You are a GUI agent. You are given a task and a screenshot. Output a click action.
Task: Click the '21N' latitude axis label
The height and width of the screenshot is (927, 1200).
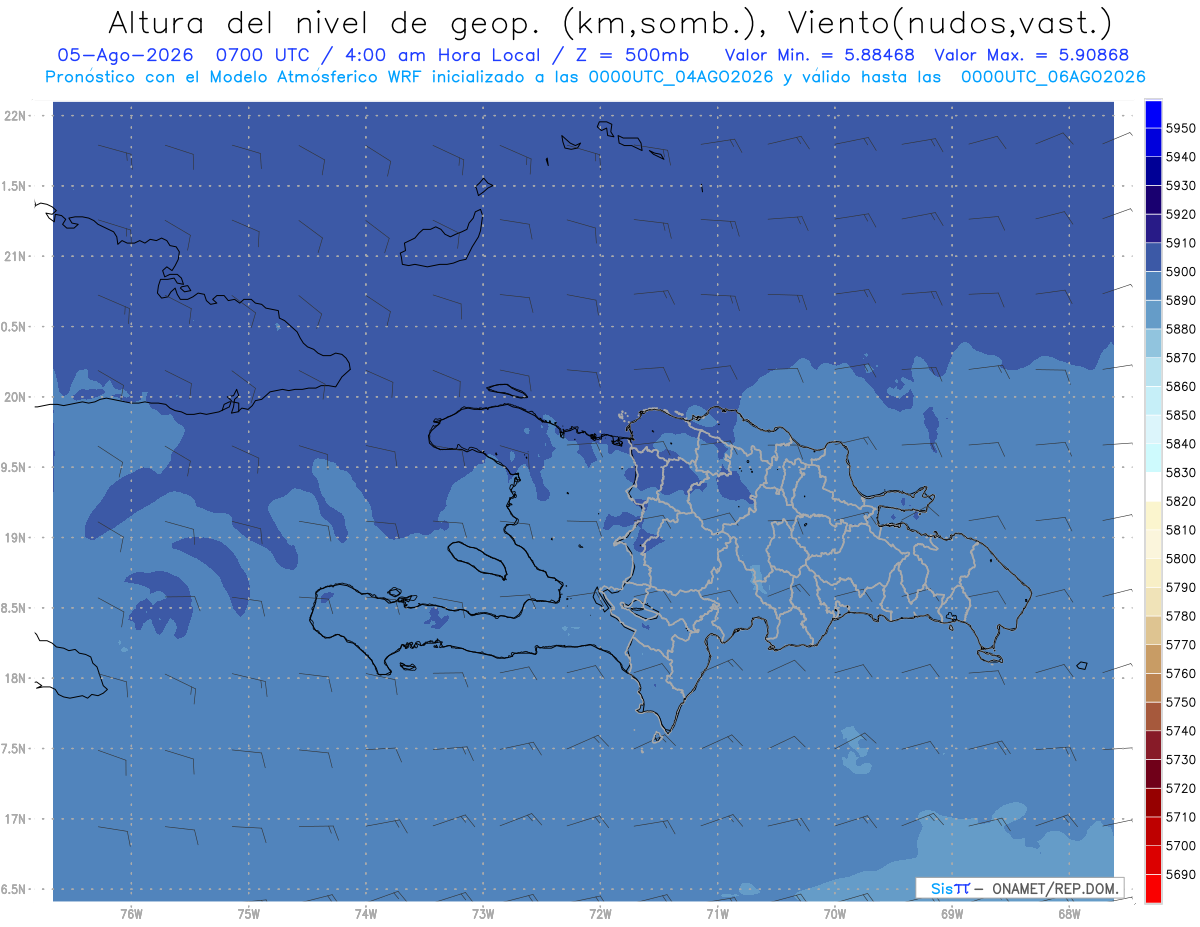coord(17,257)
